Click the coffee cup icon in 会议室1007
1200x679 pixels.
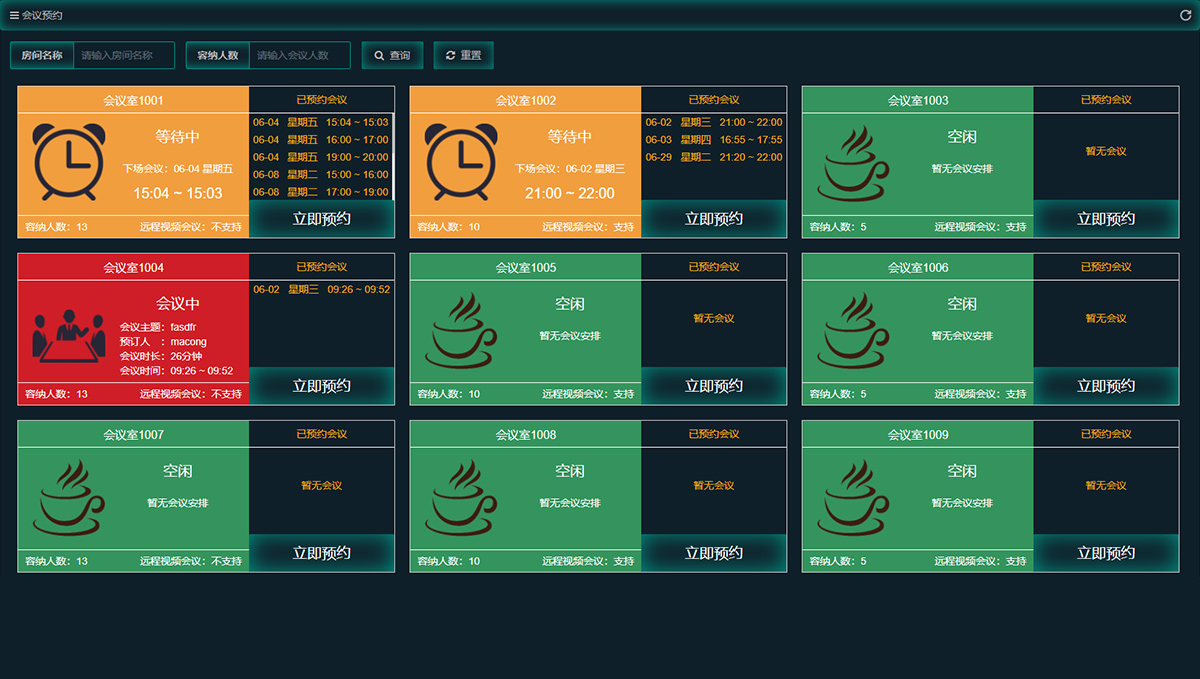click(68, 496)
